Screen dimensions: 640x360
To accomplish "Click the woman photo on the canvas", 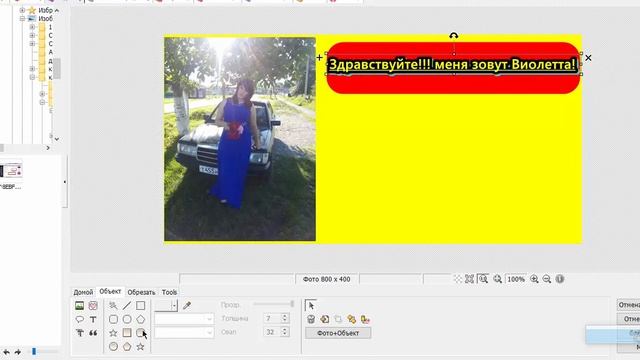I will pyautogui.click(x=240, y=139).
